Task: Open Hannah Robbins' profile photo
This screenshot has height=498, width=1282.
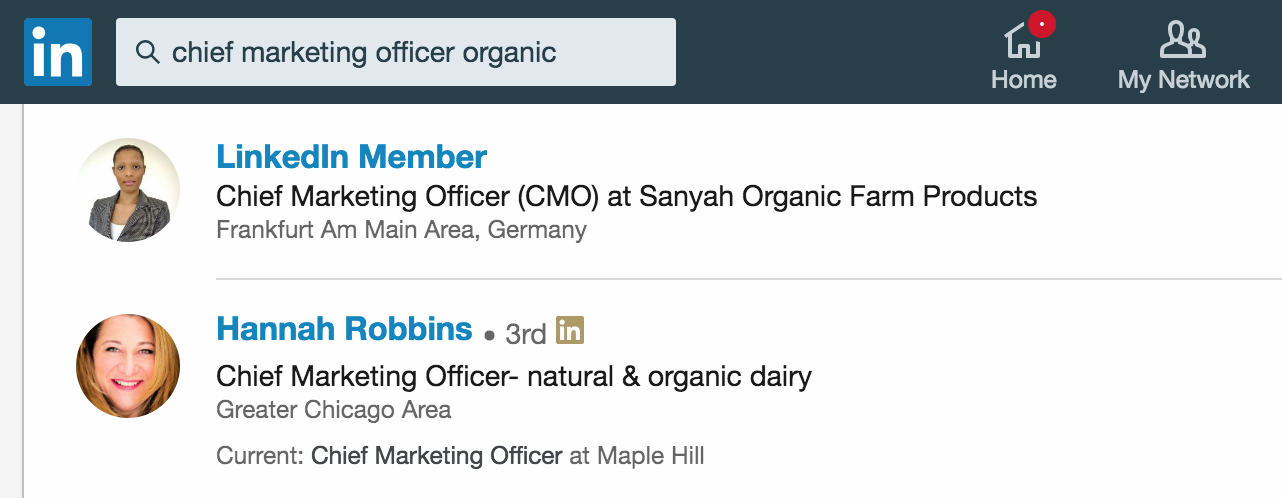Action: click(128, 366)
